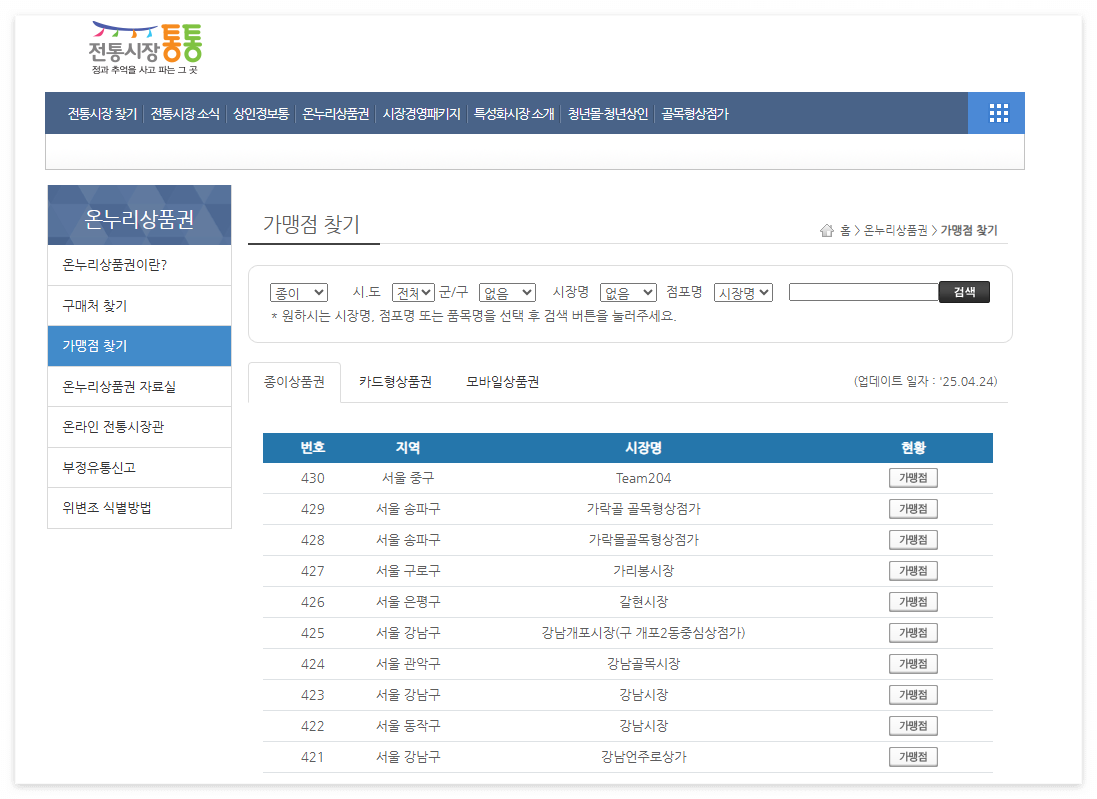Open the 시.도 전체 dropdown
The image size is (1097, 799).
(413, 292)
